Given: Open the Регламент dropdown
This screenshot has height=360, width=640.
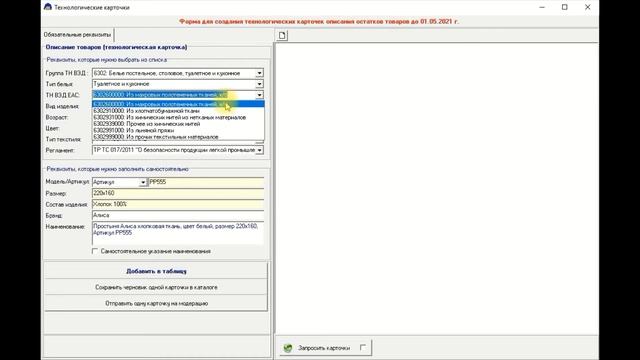Looking at the screenshot, I should click(x=259, y=150).
